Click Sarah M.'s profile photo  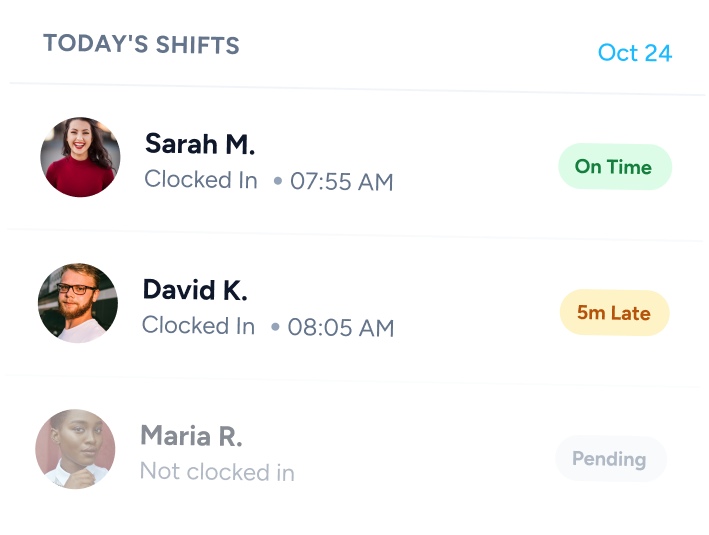(80, 157)
